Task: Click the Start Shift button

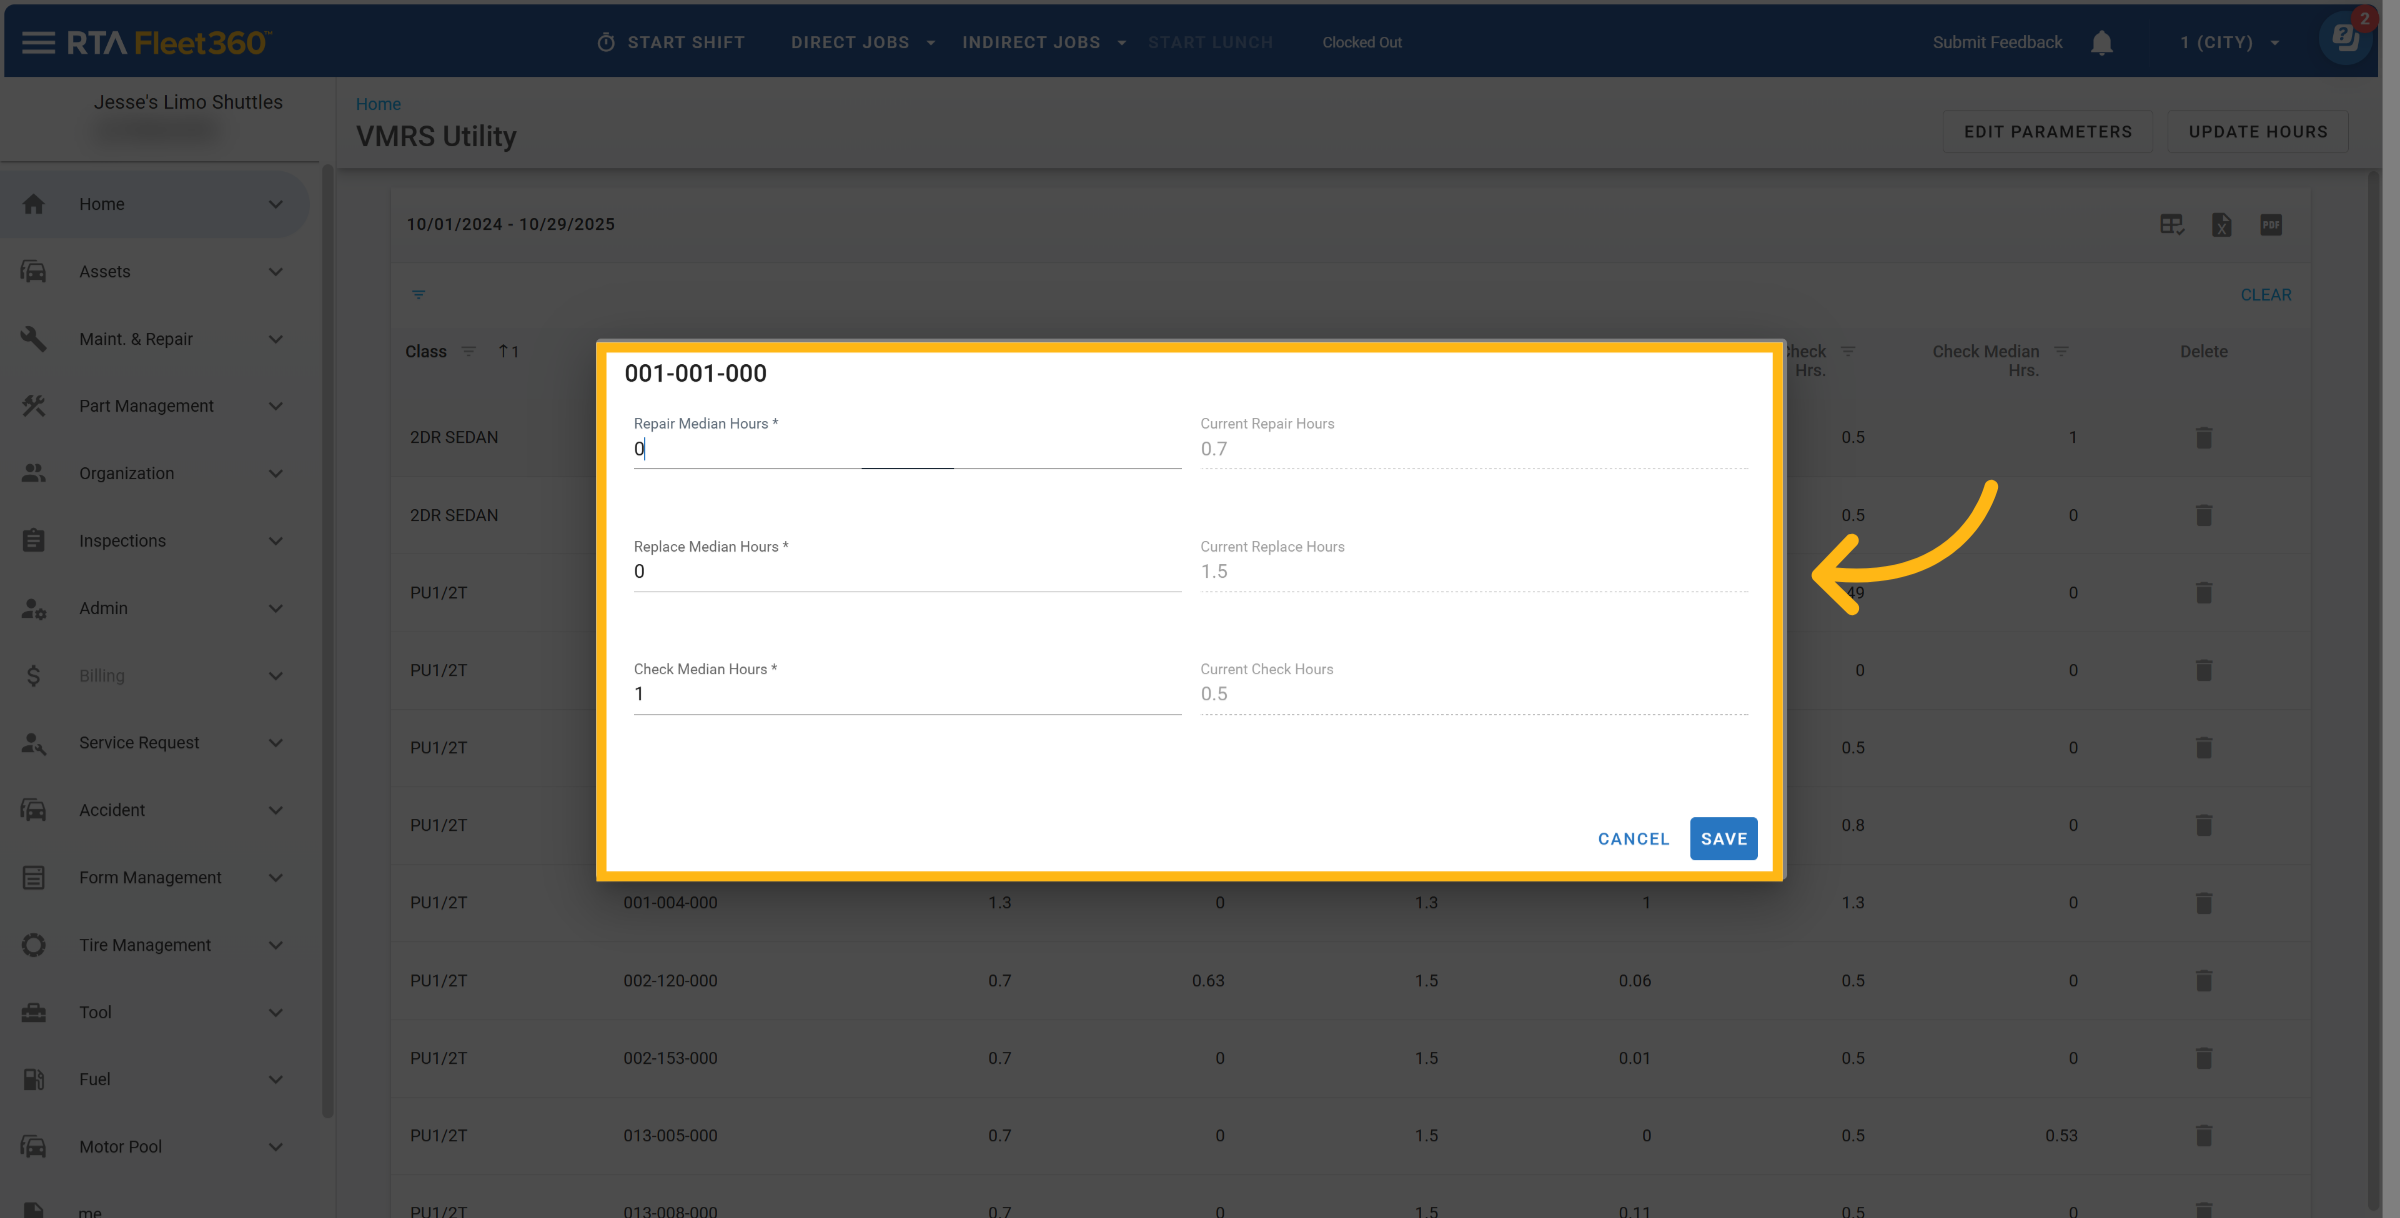Action: point(671,43)
